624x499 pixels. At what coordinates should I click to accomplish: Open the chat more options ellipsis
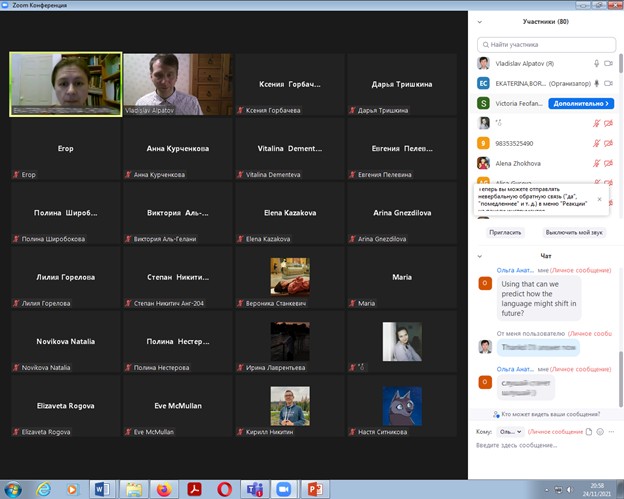(x=612, y=431)
